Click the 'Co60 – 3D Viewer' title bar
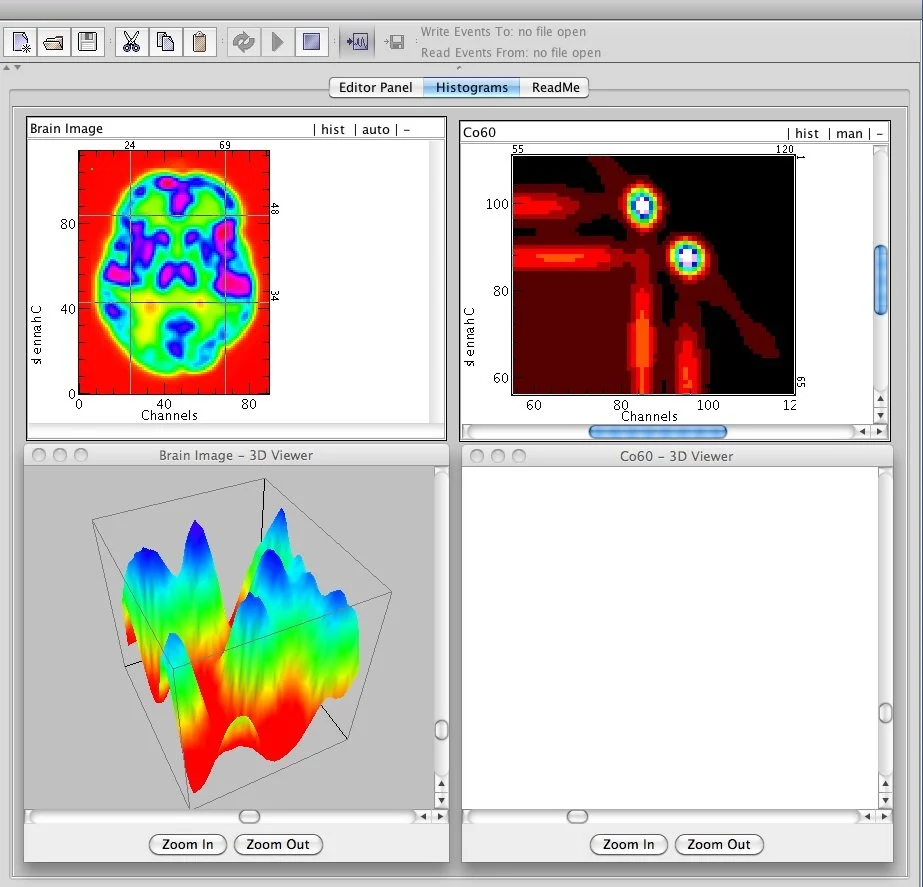The width and height of the screenshot is (923, 887). (677, 456)
